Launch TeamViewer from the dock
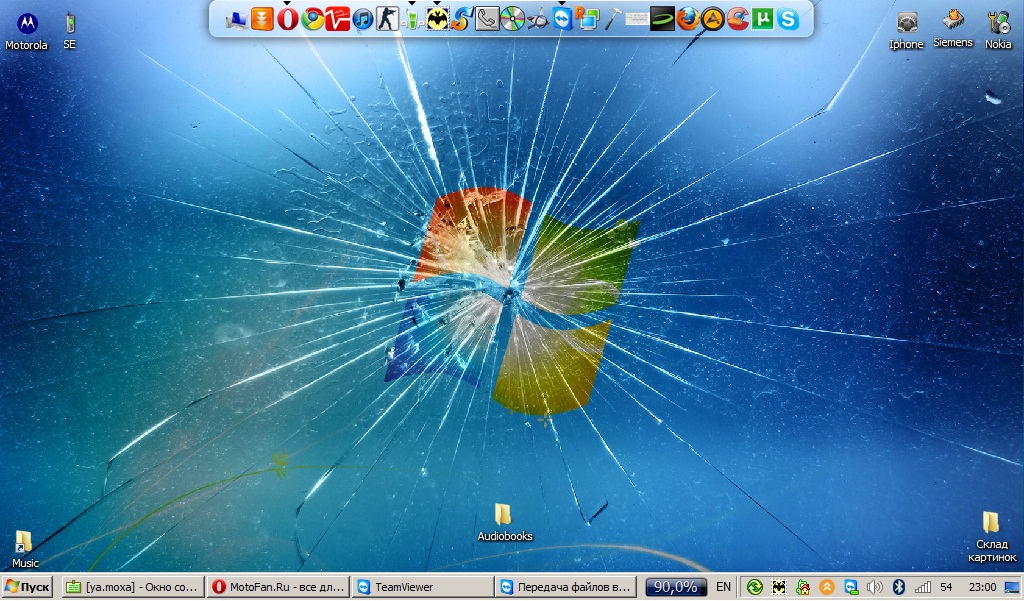Viewport: 1024px width, 601px height. coord(562,19)
